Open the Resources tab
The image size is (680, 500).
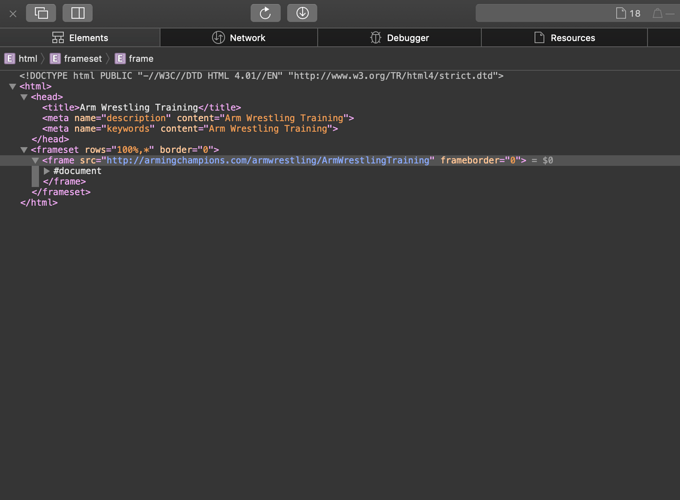[564, 38]
